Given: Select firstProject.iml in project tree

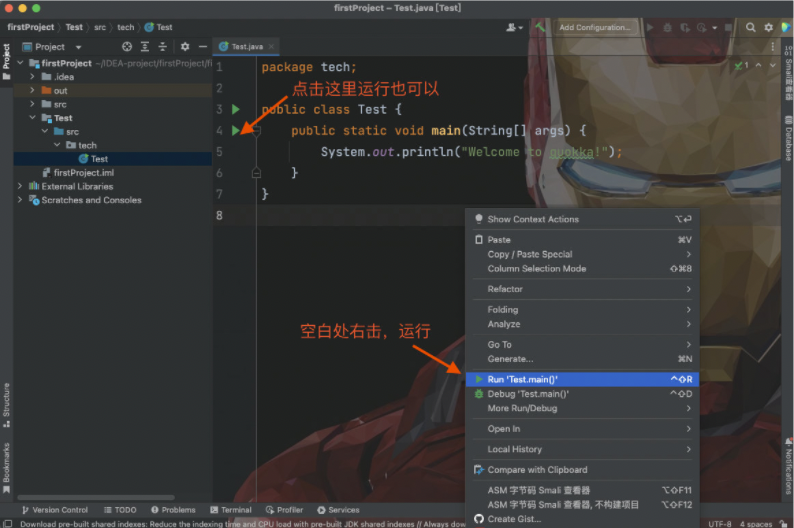Looking at the screenshot, I should tap(78, 172).
